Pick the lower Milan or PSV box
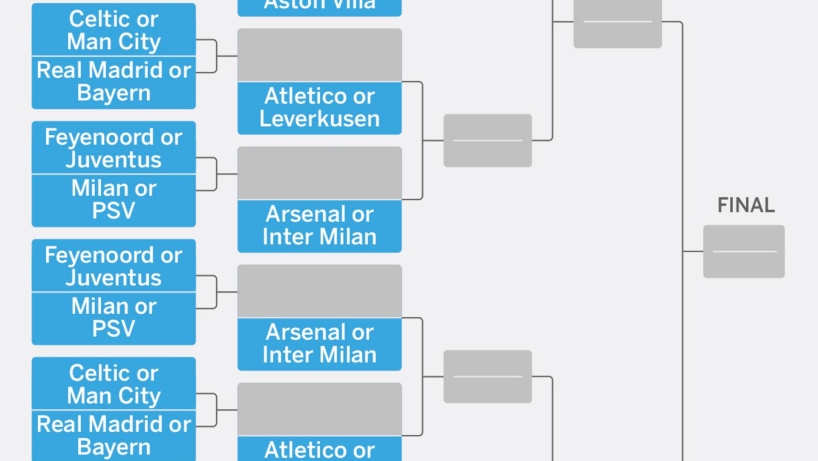This screenshot has width=818, height=461. [x=114, y=319]
